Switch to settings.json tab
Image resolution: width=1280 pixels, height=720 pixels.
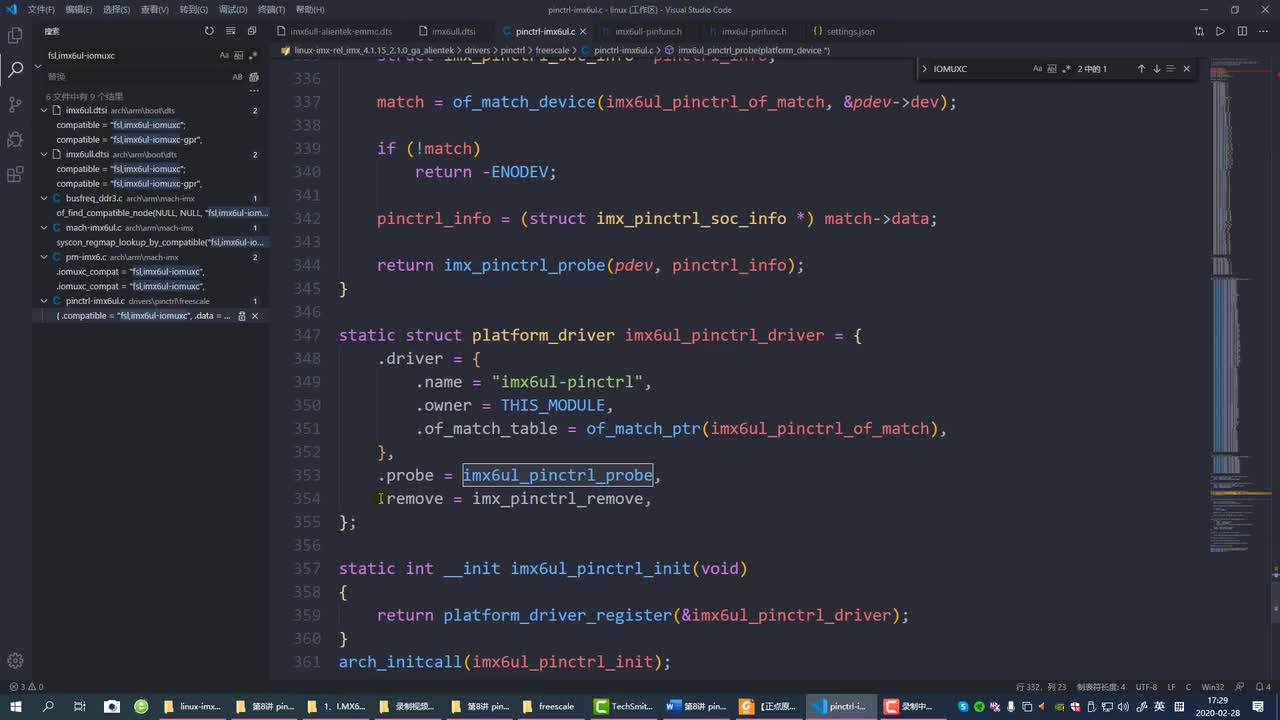click(x=844, y=31)
